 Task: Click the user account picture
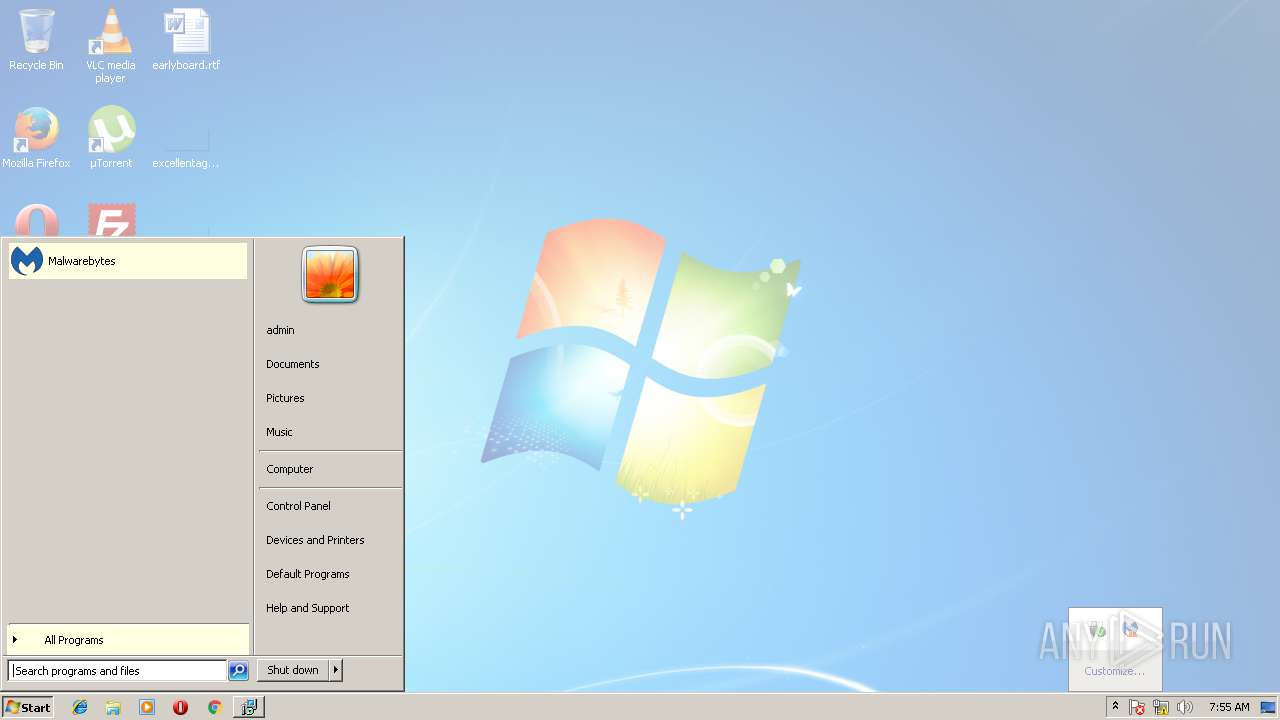click(x=330, y=275)
